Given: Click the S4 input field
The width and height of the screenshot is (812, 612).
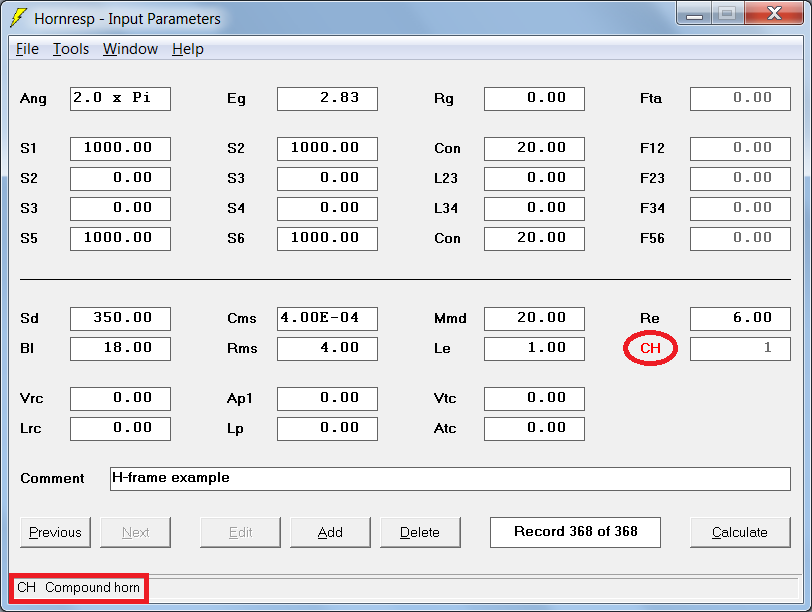Looking at the screenshot, I should 327,209.
